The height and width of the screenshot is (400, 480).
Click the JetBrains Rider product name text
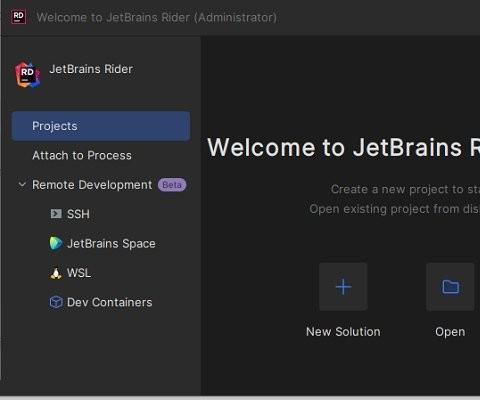91,69
